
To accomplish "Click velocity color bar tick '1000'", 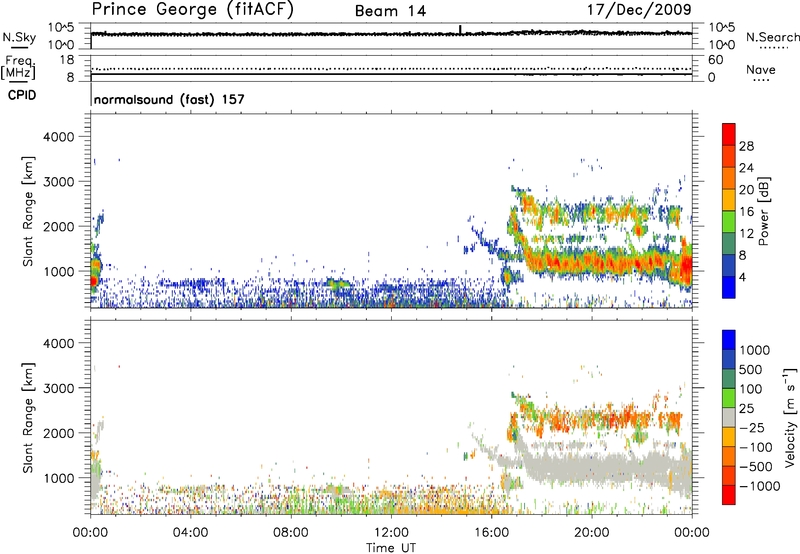I will [x=754, y=350].
